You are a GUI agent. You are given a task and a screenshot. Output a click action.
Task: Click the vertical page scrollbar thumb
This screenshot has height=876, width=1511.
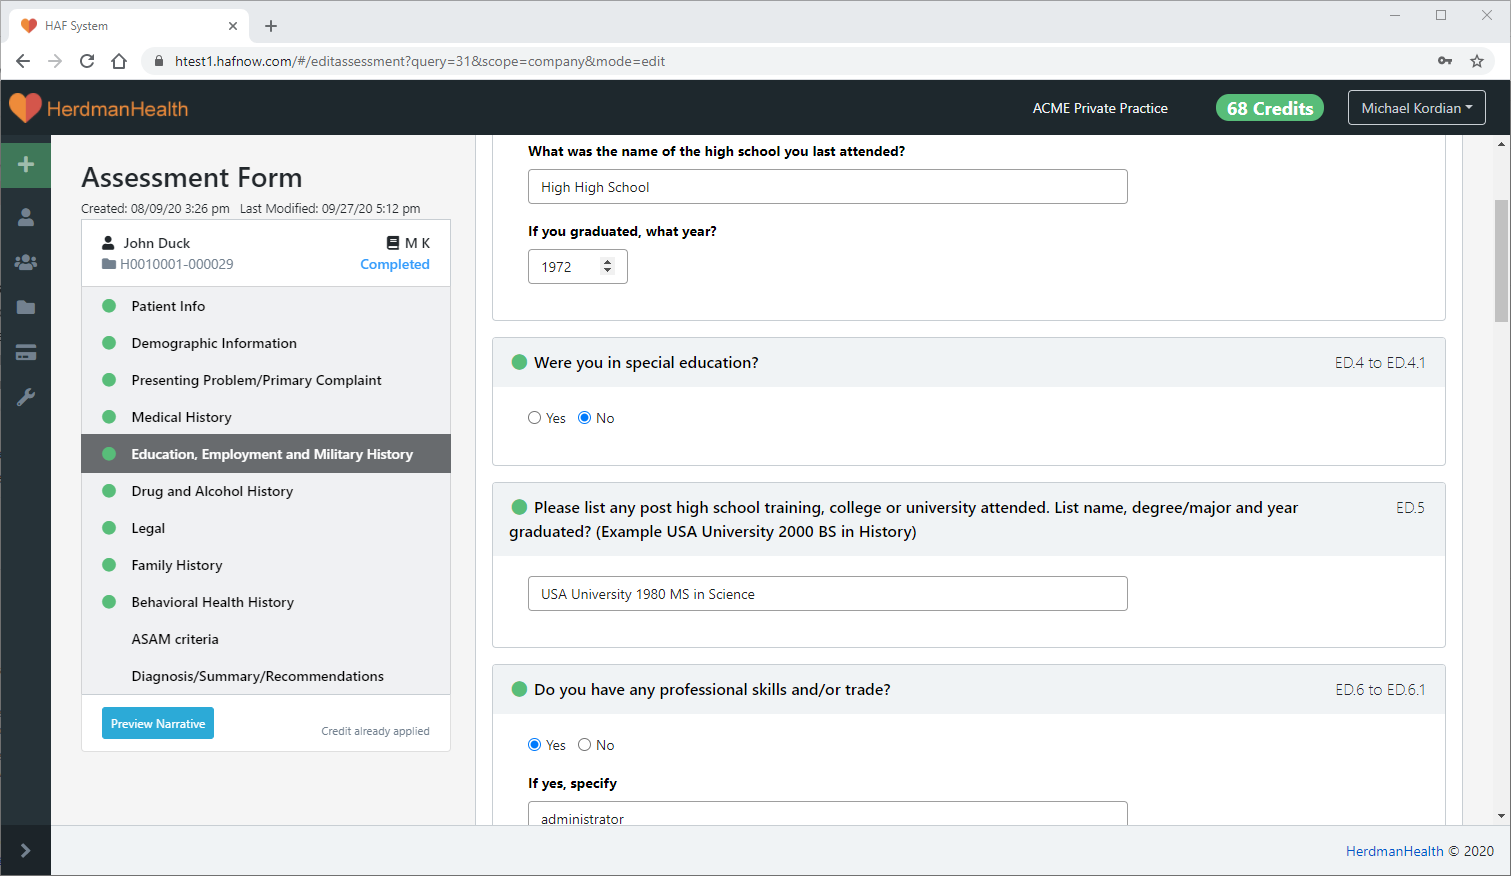pyautogui.click(x=1501, y=260)
